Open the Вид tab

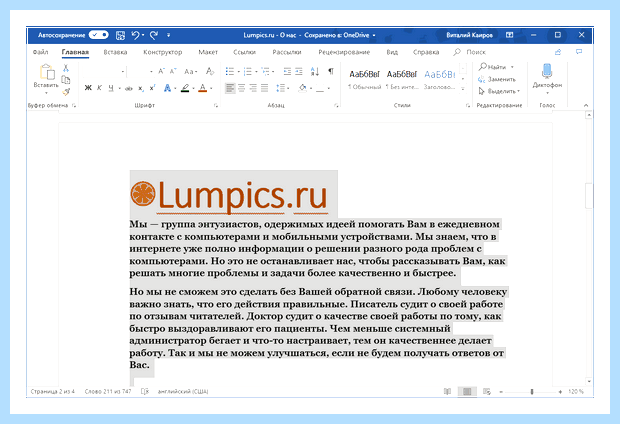coord(392,52)
